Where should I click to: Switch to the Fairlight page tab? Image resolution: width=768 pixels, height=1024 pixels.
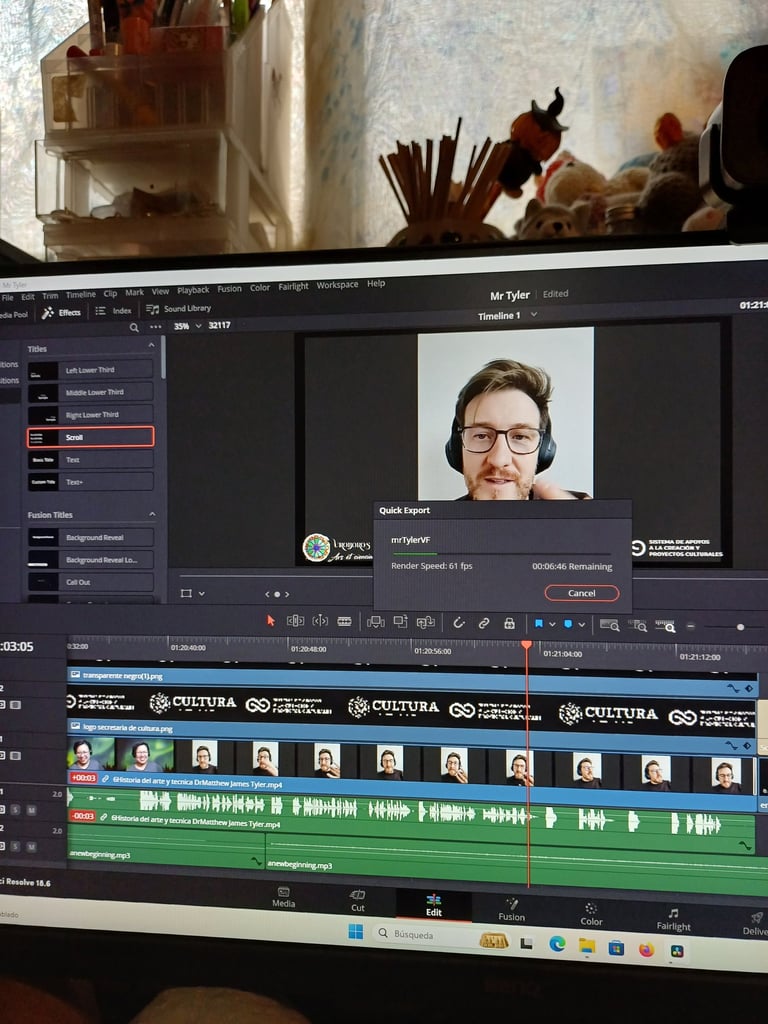coord(673,920)
